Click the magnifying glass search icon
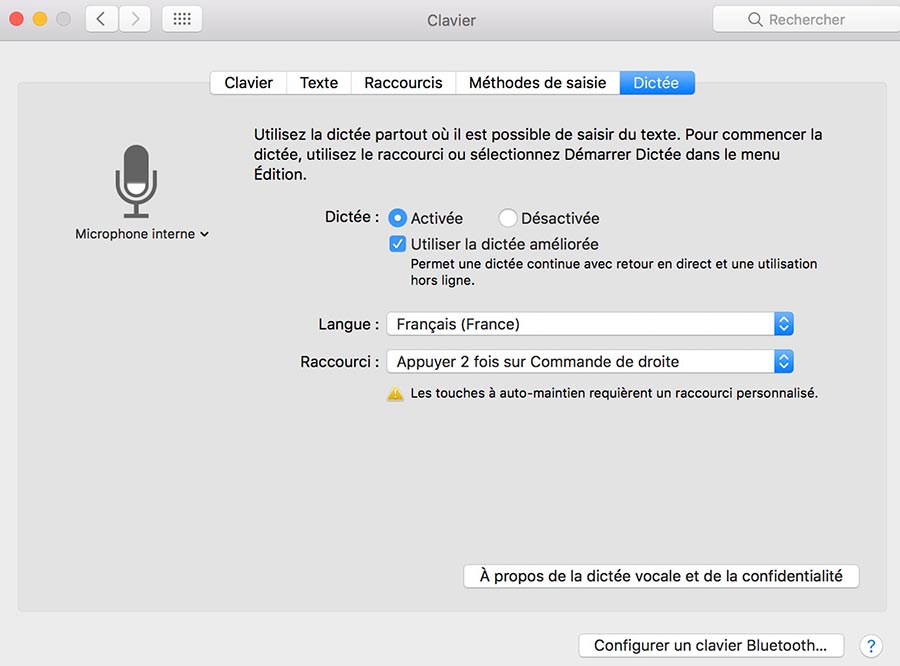Image resolution: width=900 pixels, height=666 pixels. pos(756,20)
